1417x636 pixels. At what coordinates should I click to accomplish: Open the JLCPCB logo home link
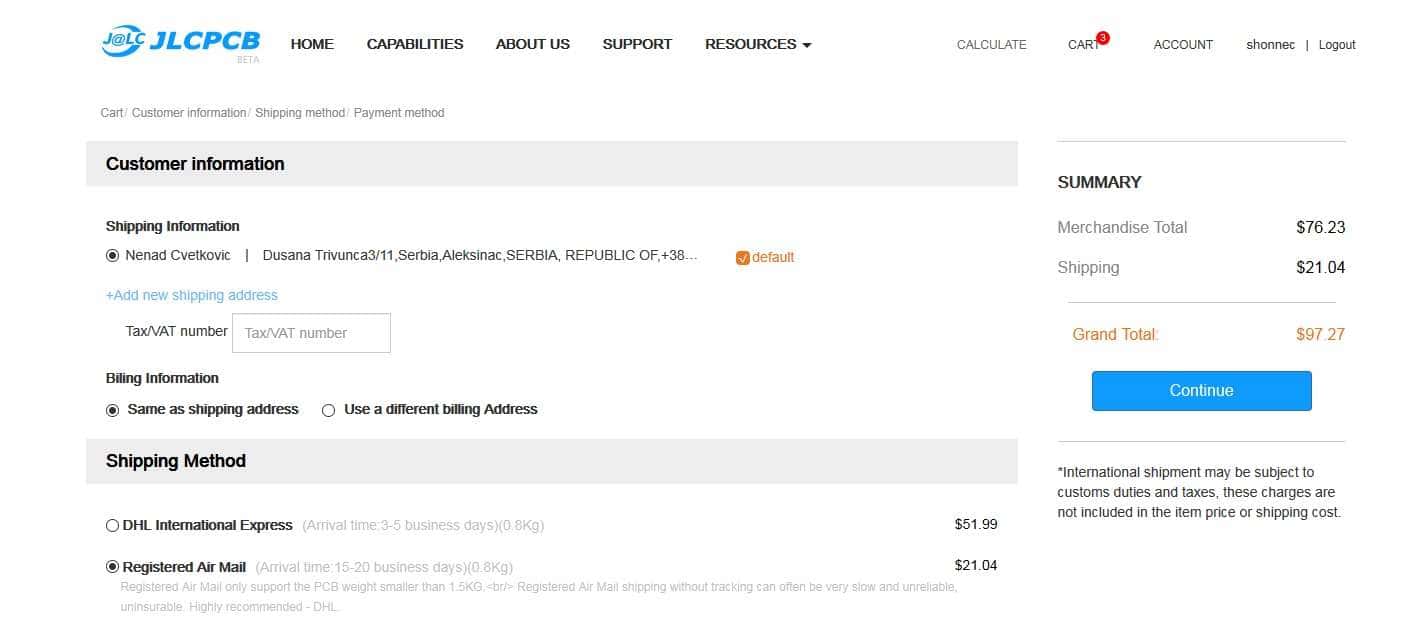[181, 44]
